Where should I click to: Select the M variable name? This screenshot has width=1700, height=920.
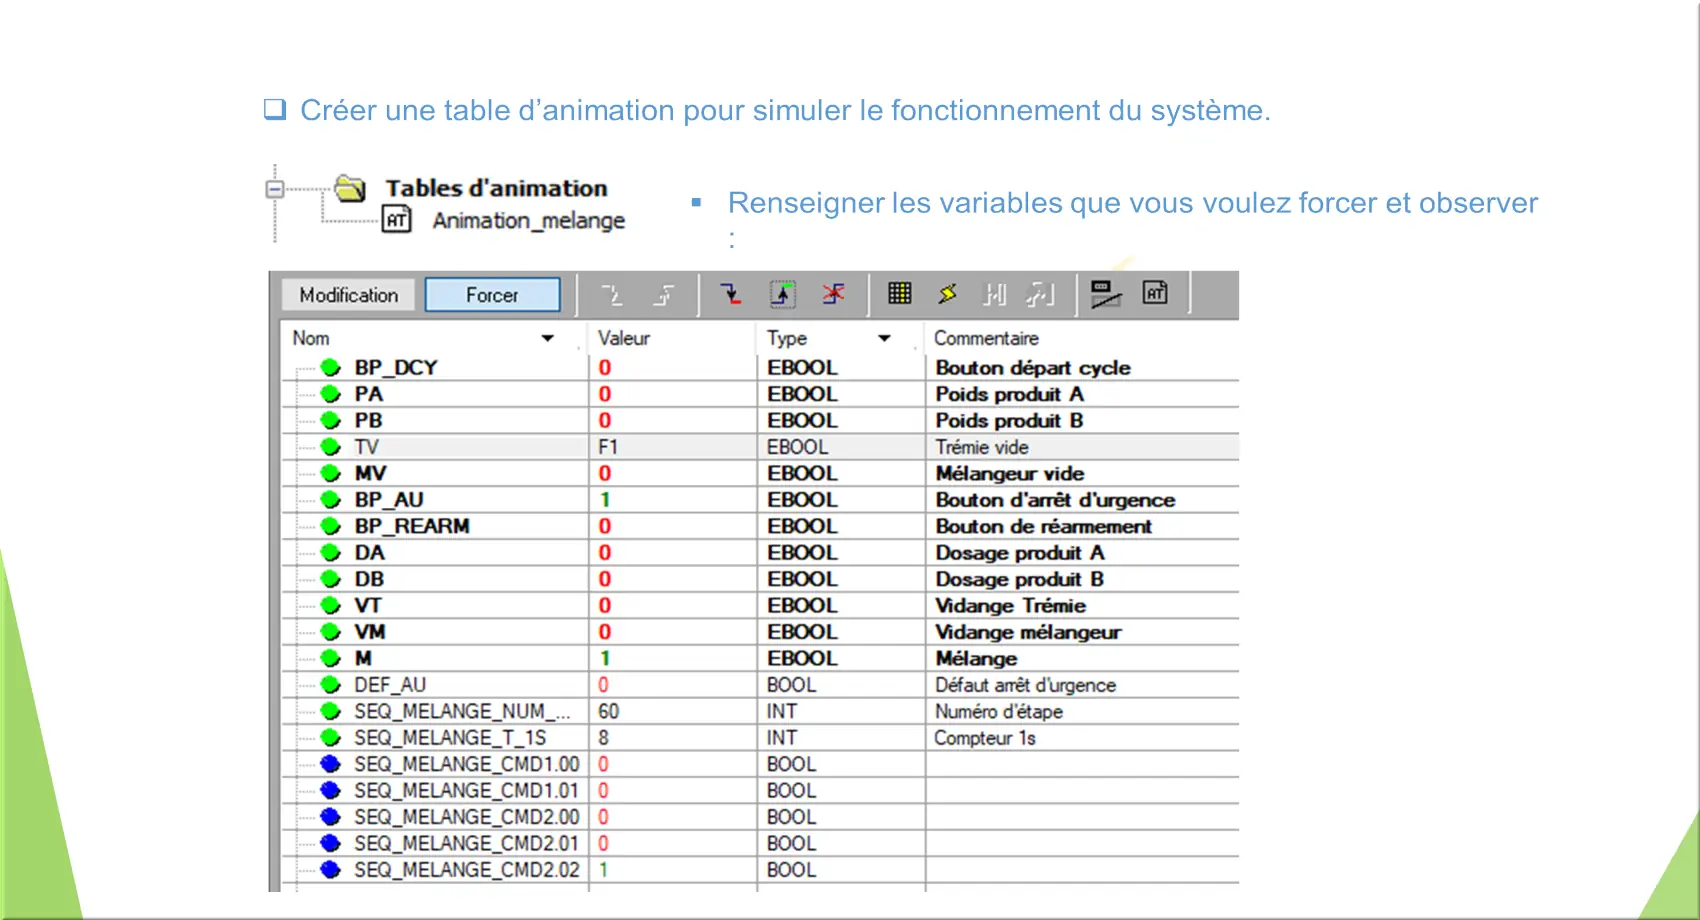coord(363,658)
